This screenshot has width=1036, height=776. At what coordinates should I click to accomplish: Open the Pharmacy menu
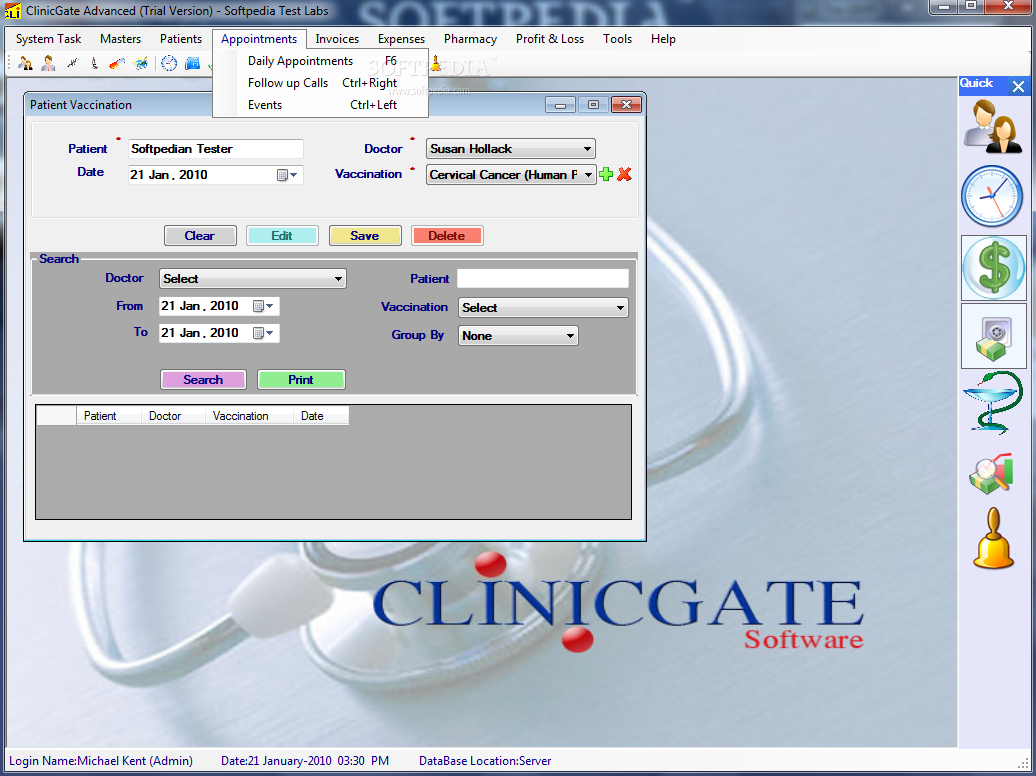tap(470, 39)
